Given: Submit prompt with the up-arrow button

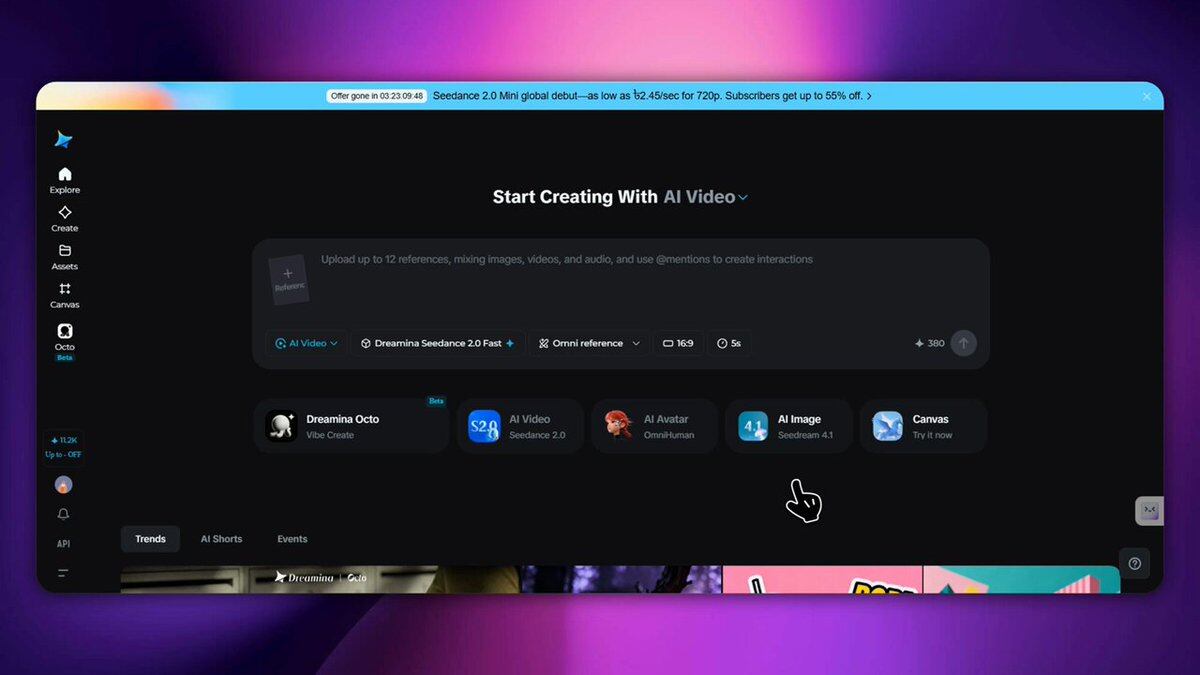Looking at the screenshot, I should click(x=963, y=343).
